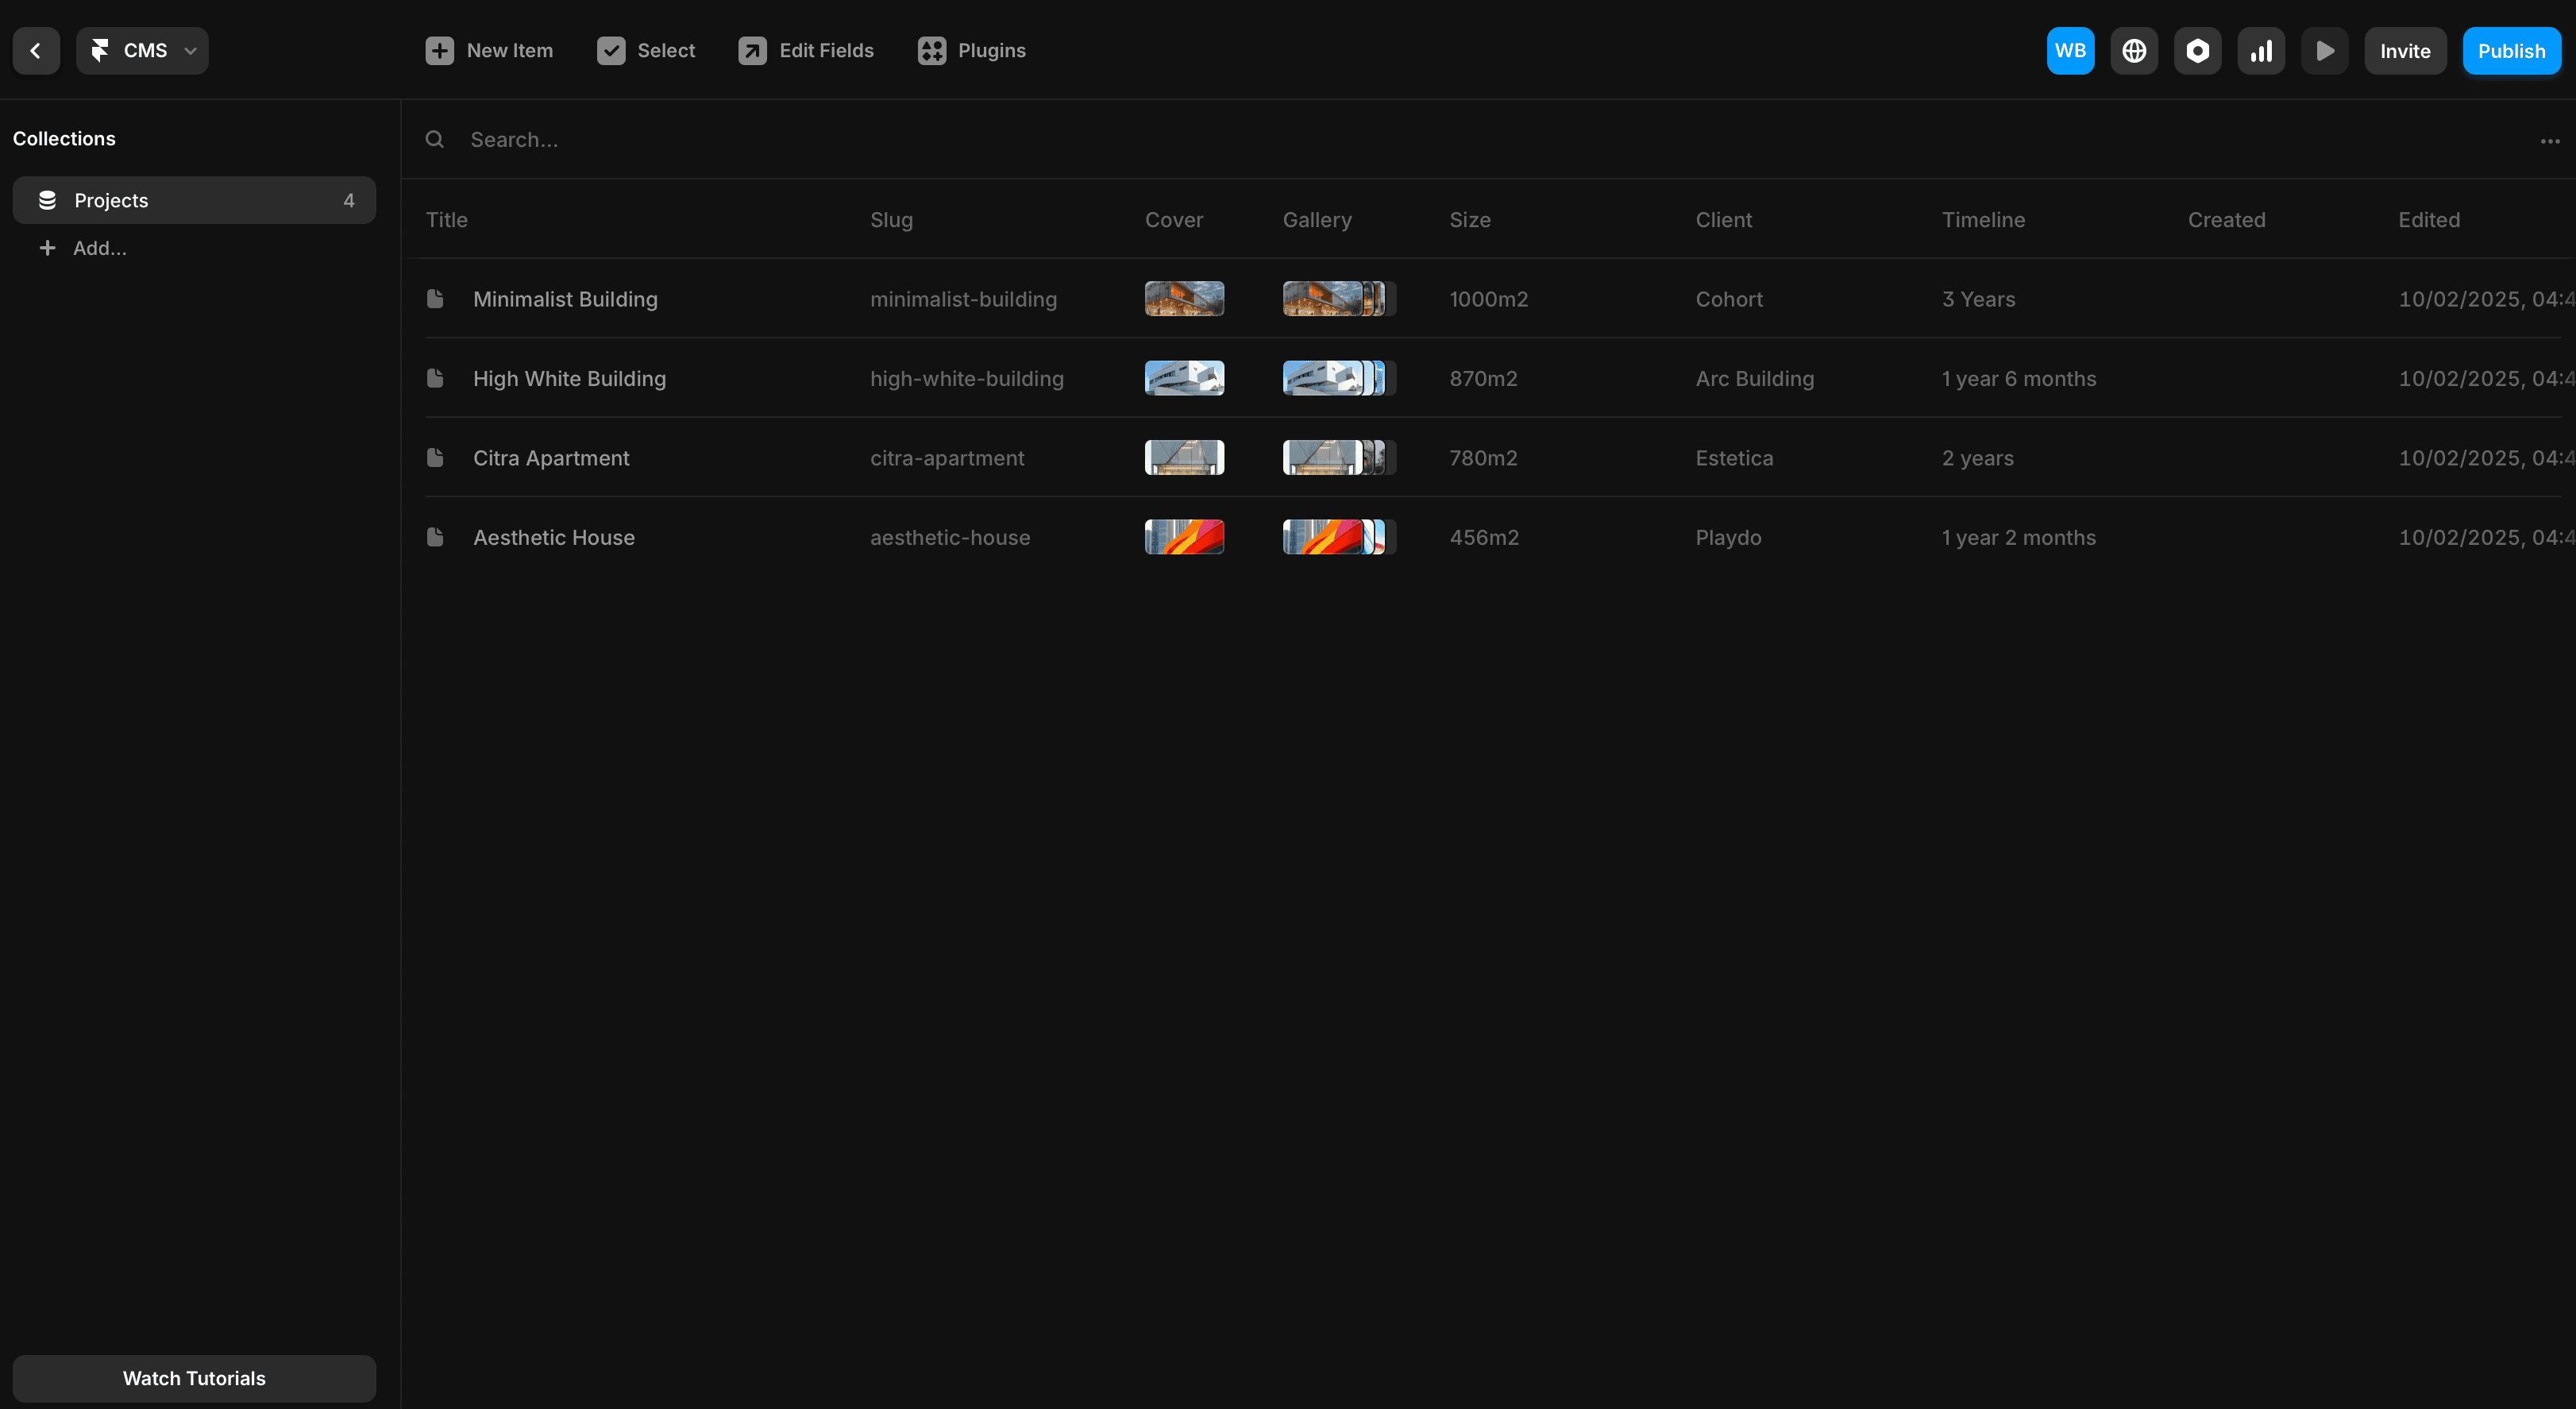Click High White Building gallery thumbnails

coord(1339,378)
